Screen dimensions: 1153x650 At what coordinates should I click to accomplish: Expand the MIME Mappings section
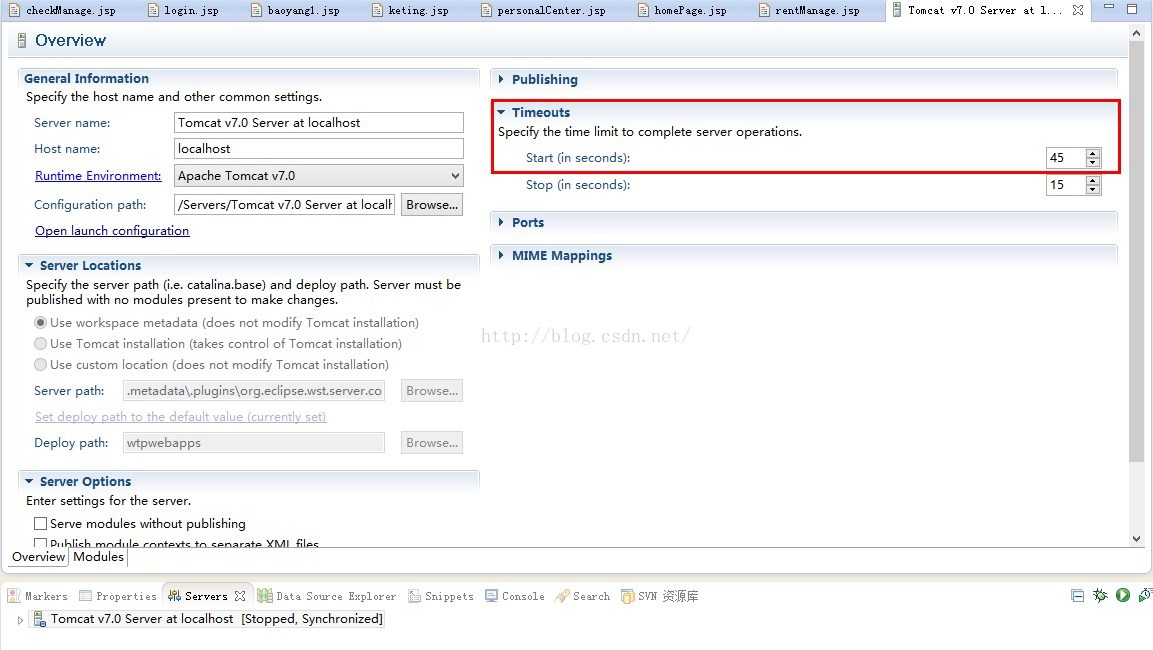pyautogui.click(x=501, y=255)
